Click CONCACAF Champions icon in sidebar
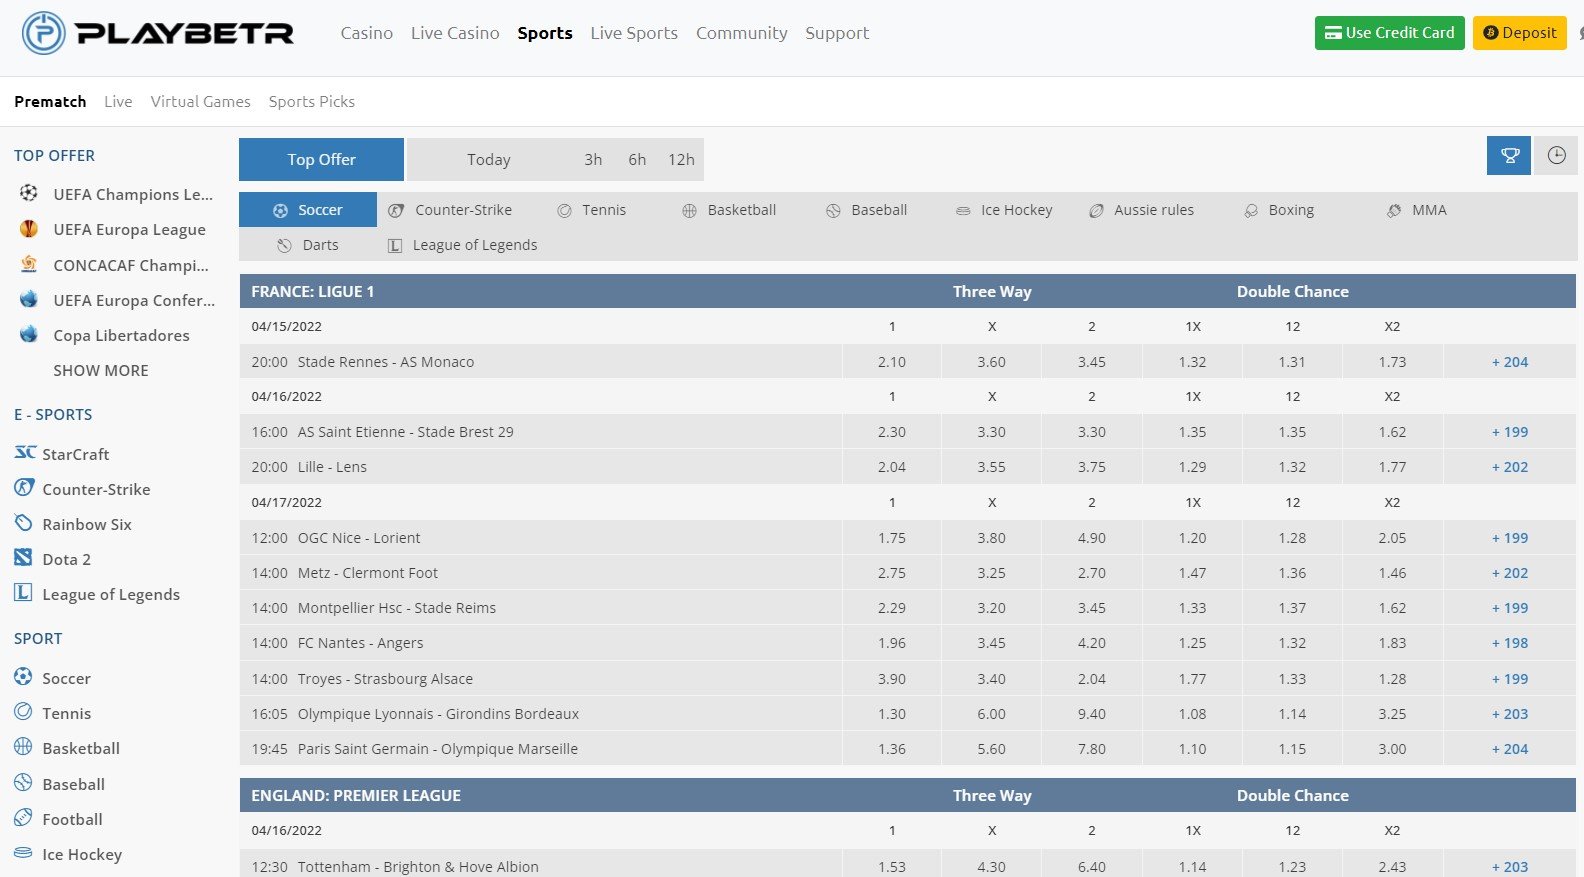1584x877 pixels. (x=29, y=264)
